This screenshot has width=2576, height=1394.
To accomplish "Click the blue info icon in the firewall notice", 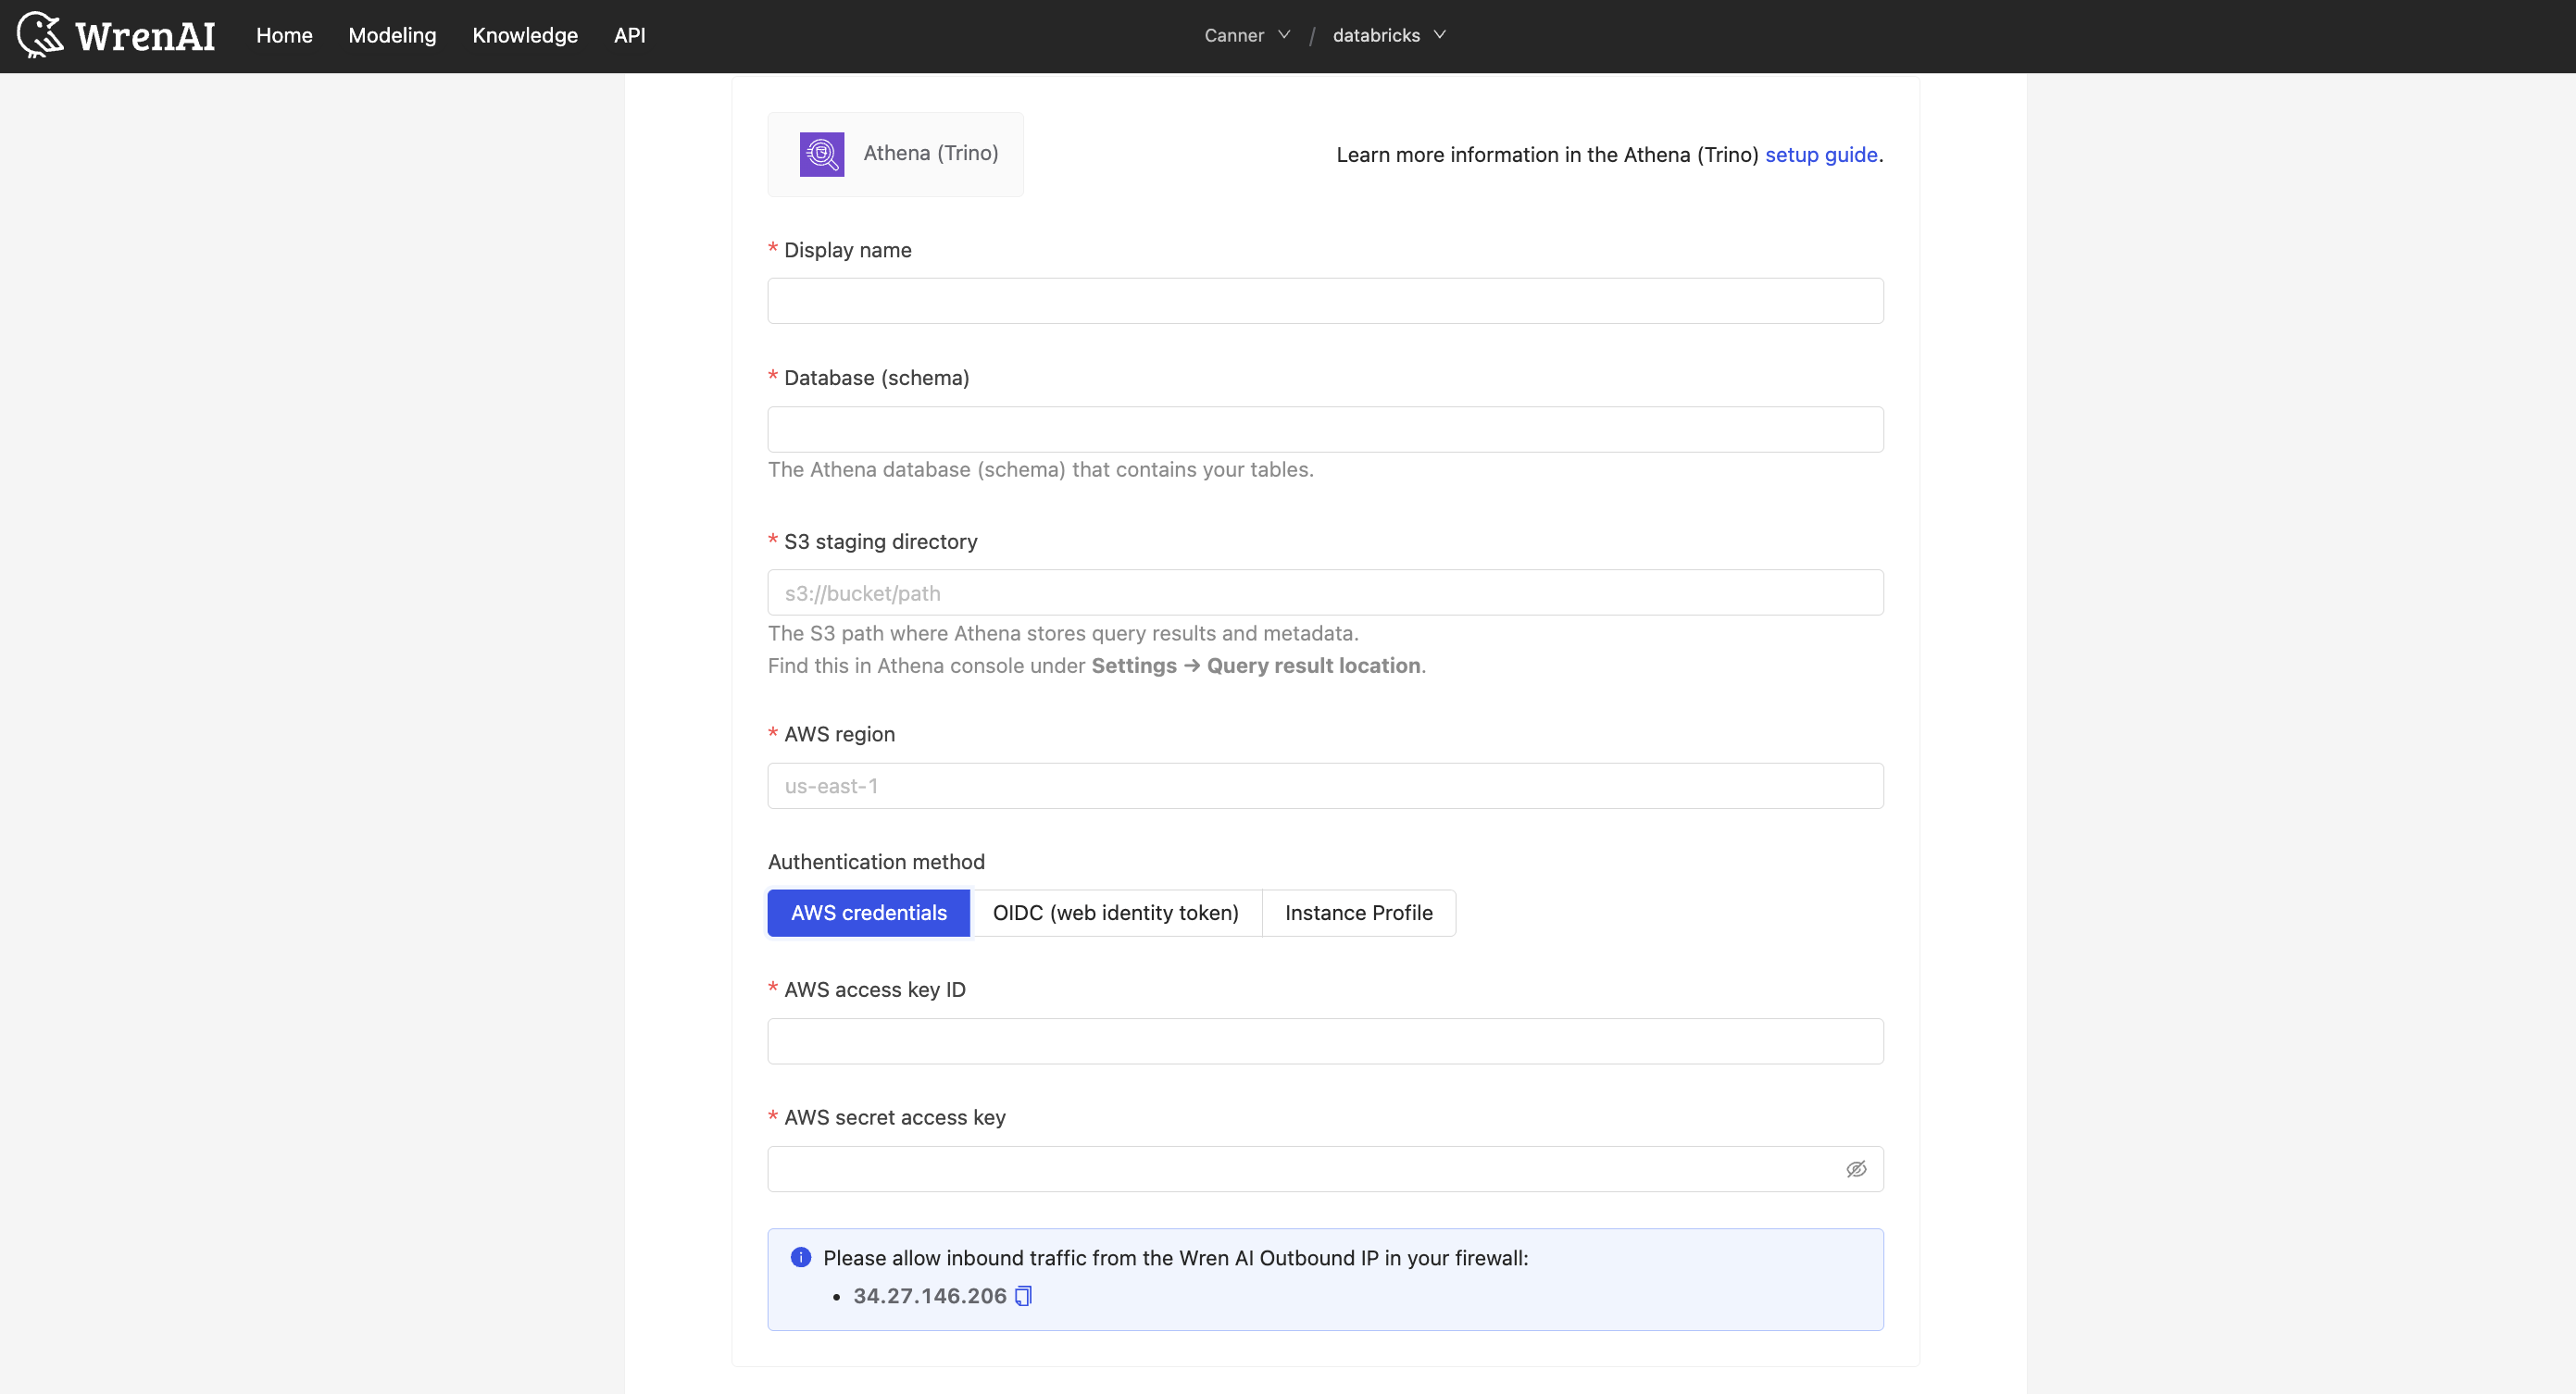I will pyautogui.click(x=800, y=1257).
